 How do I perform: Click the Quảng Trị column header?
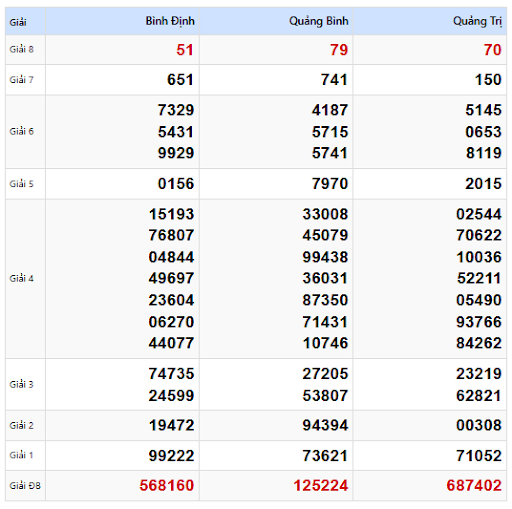click(477, 21)
